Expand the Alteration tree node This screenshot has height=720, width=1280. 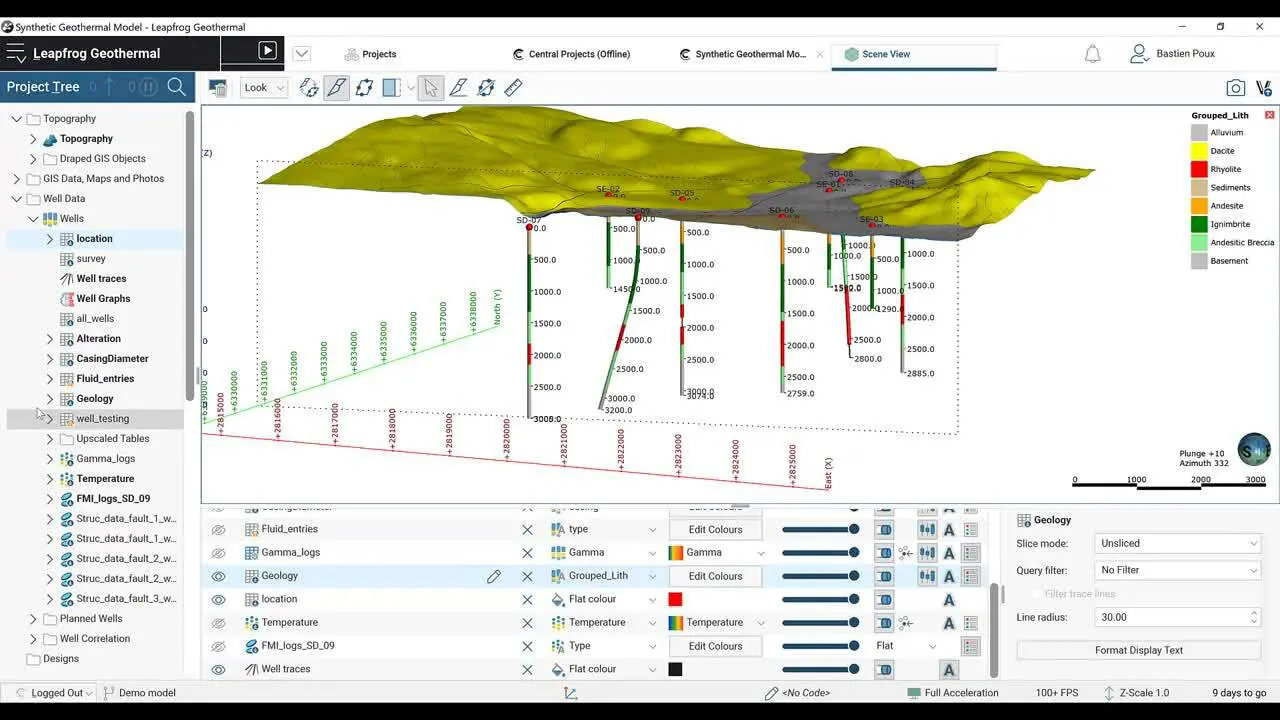coord(50,339)
